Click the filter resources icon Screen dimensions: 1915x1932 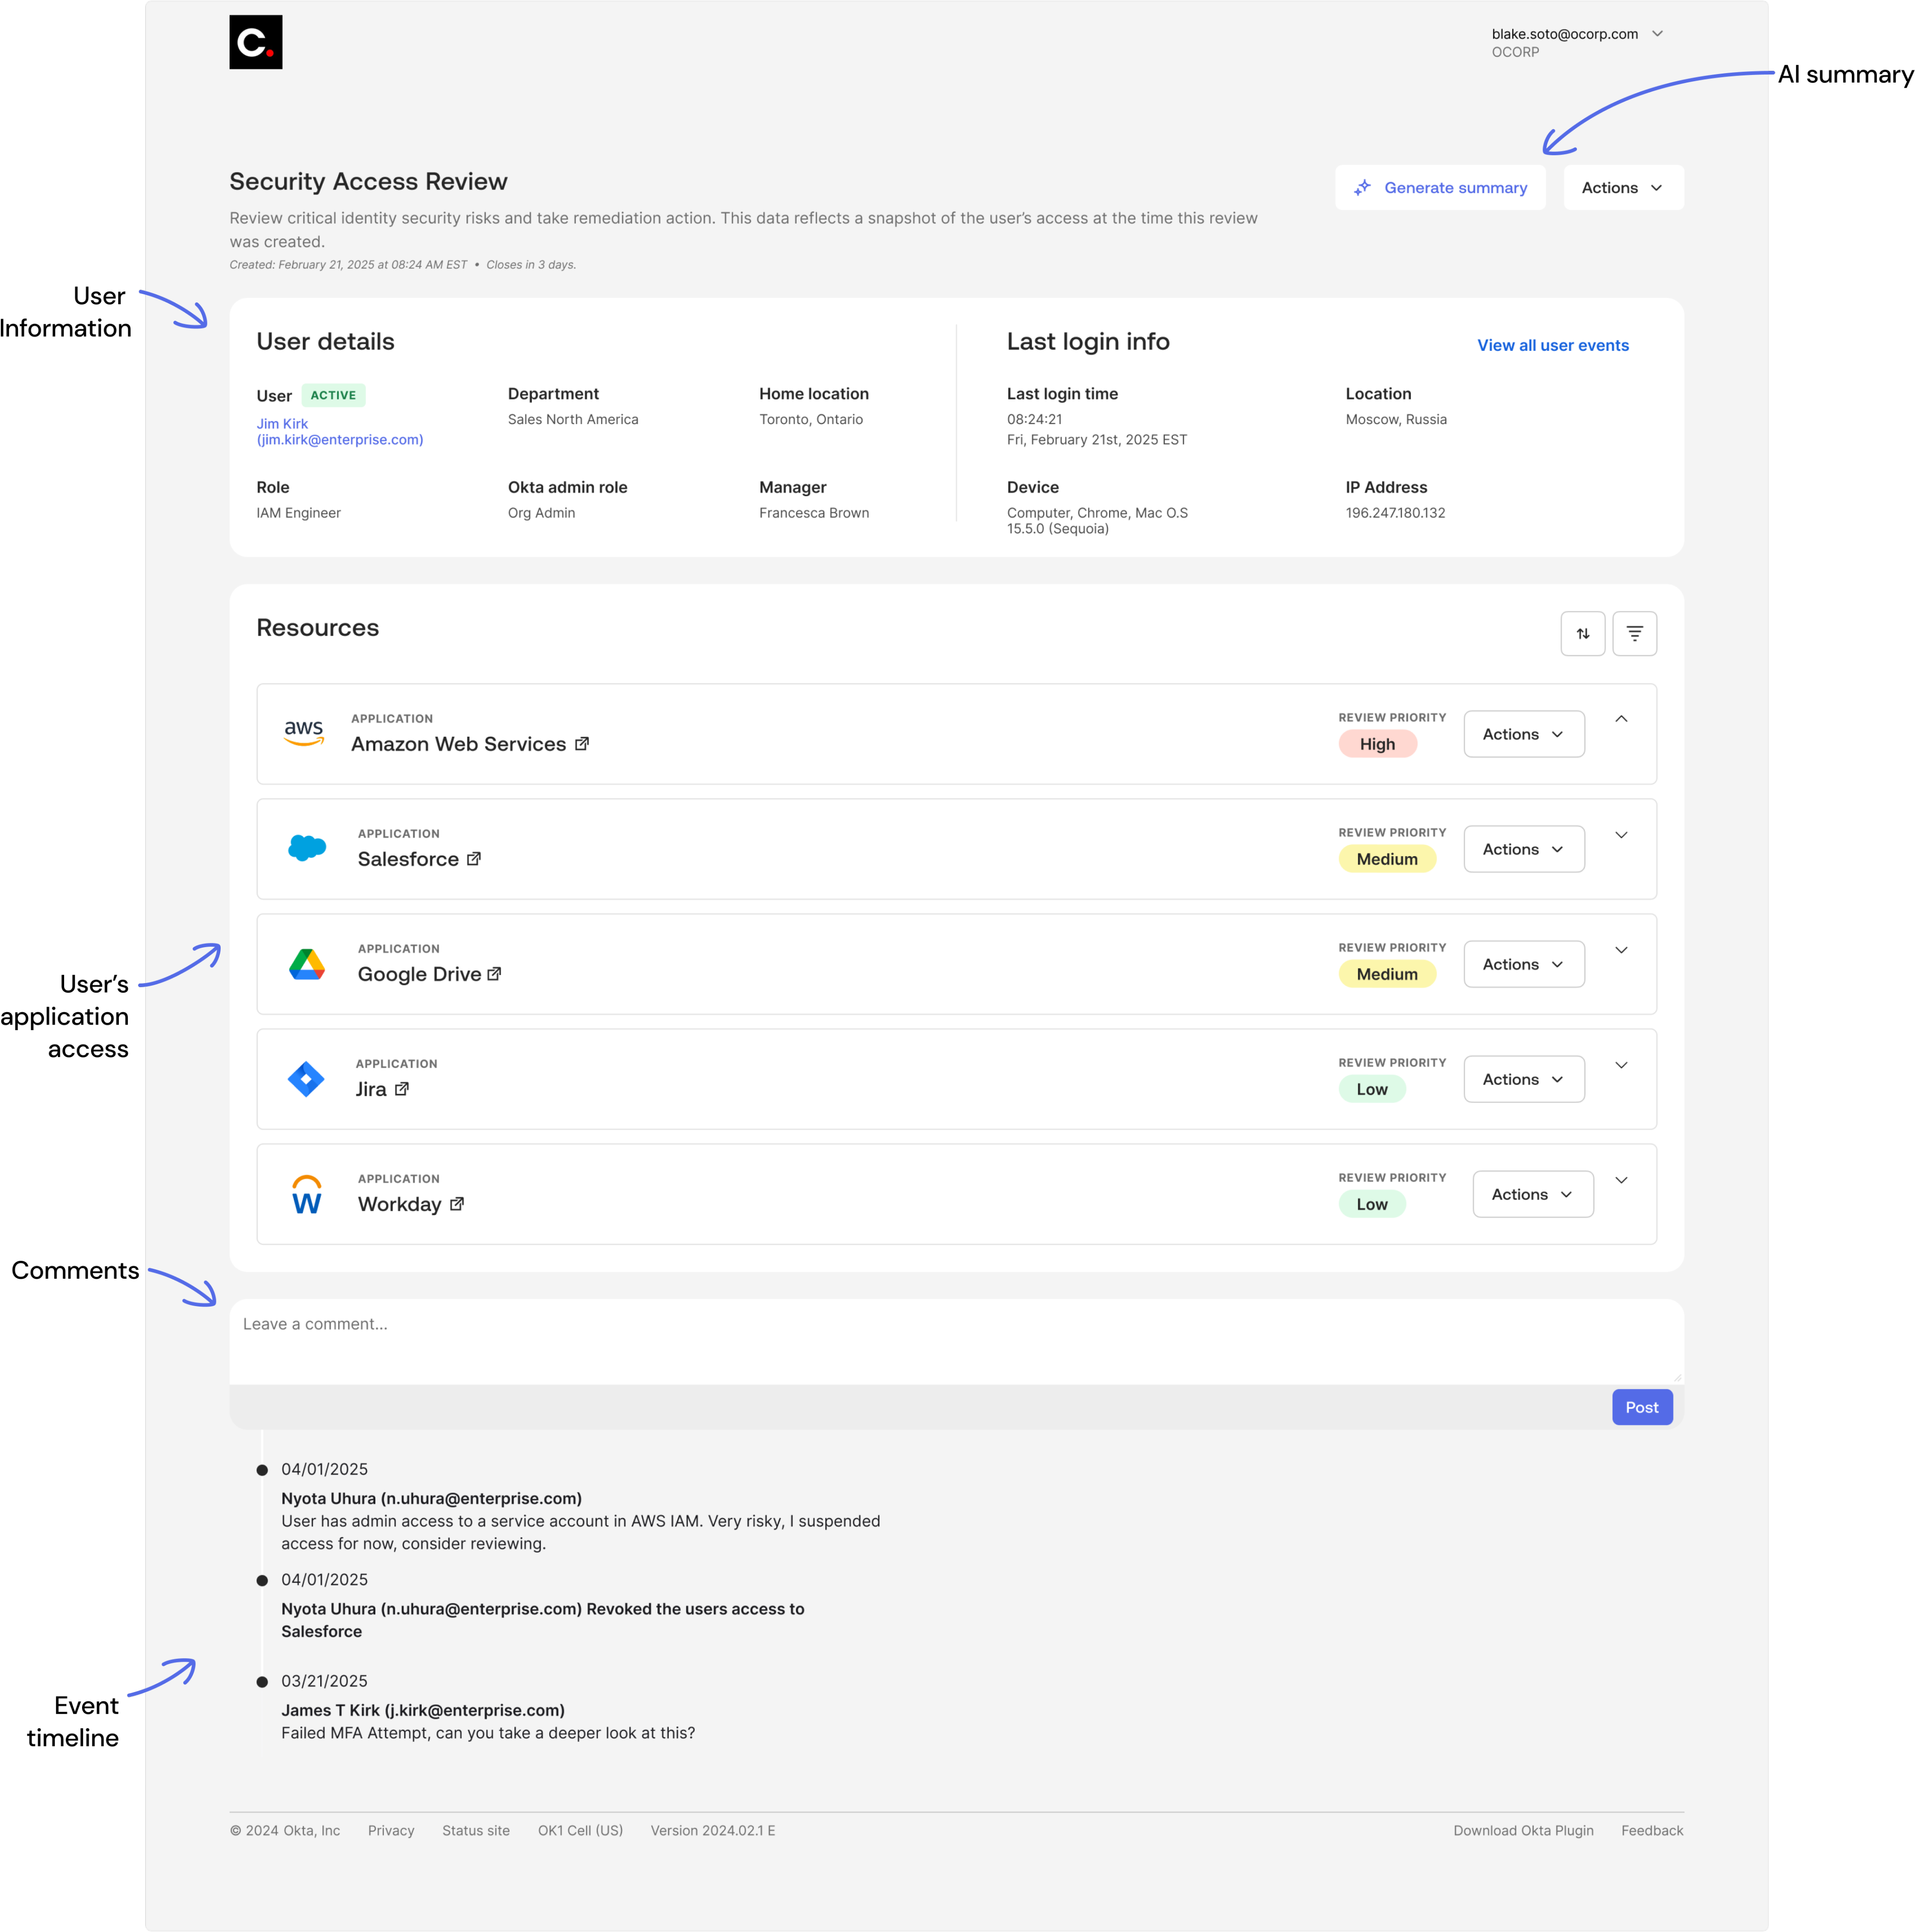(1634, 634)
